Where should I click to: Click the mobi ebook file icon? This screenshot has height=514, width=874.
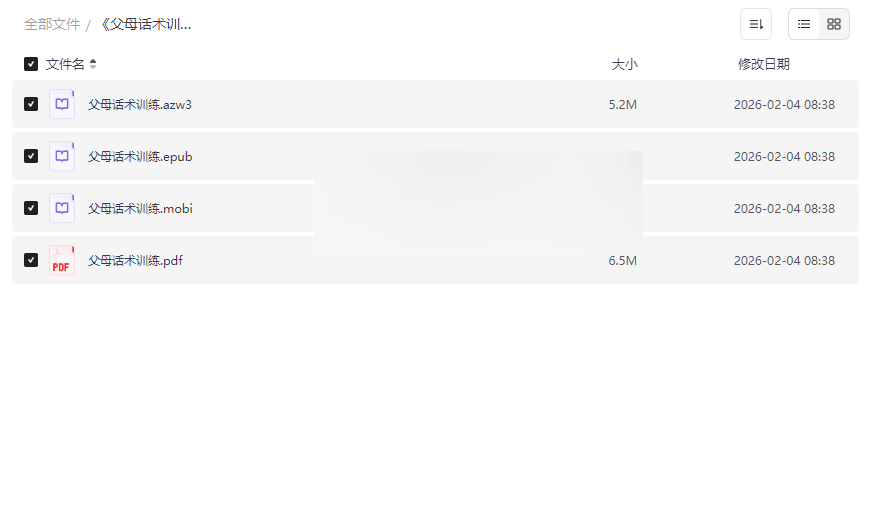(62, 208)
